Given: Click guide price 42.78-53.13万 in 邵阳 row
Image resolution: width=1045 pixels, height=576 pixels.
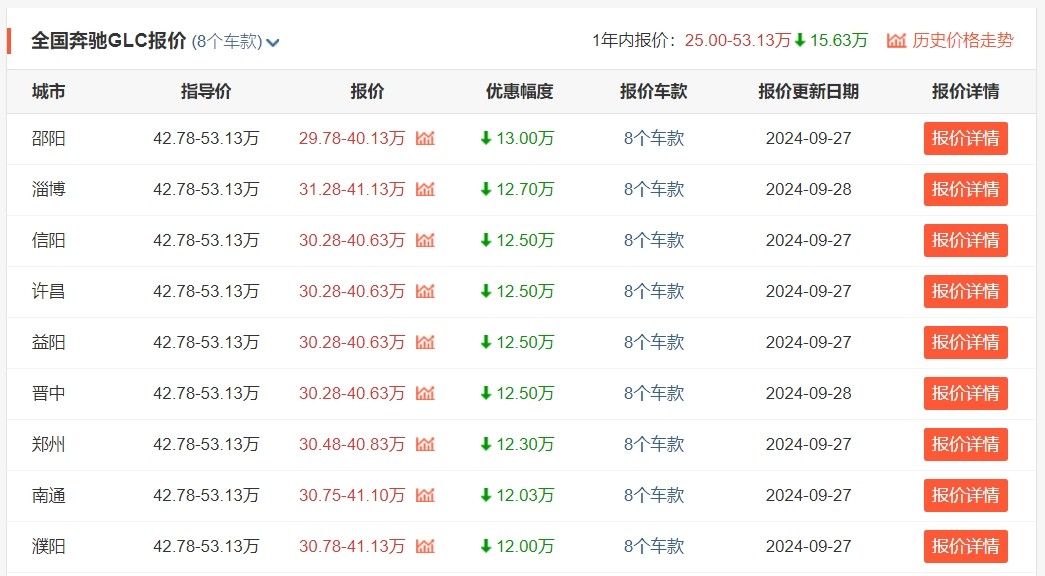Looking at the screenshot, I should tap(206, 138).
